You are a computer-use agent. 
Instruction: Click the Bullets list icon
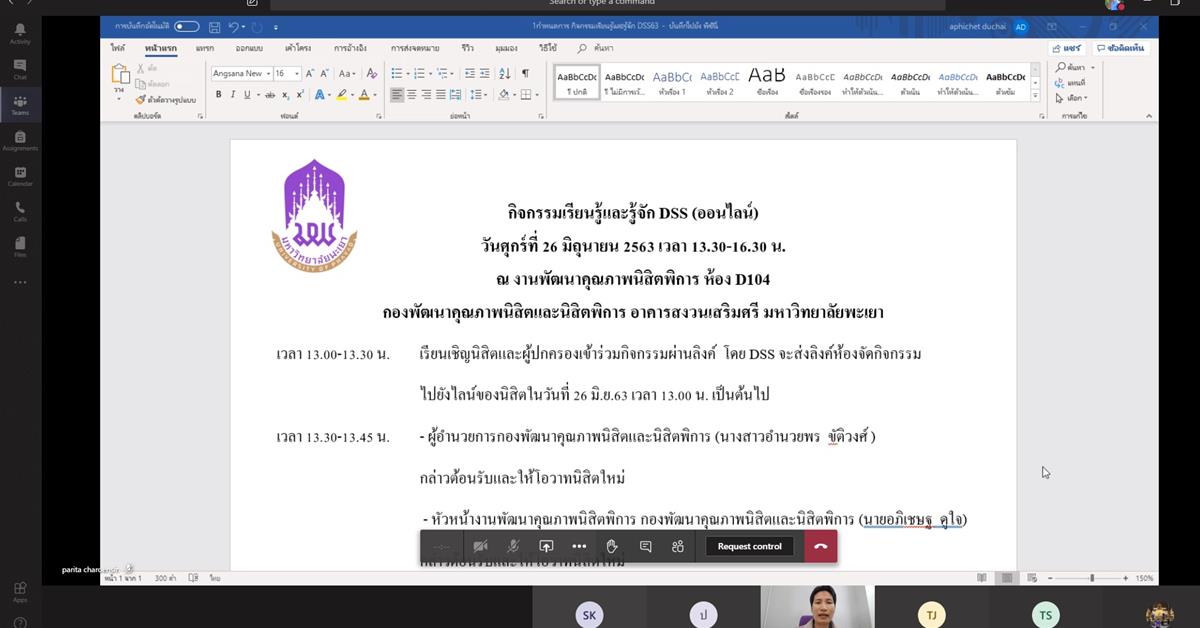(397, 73)
